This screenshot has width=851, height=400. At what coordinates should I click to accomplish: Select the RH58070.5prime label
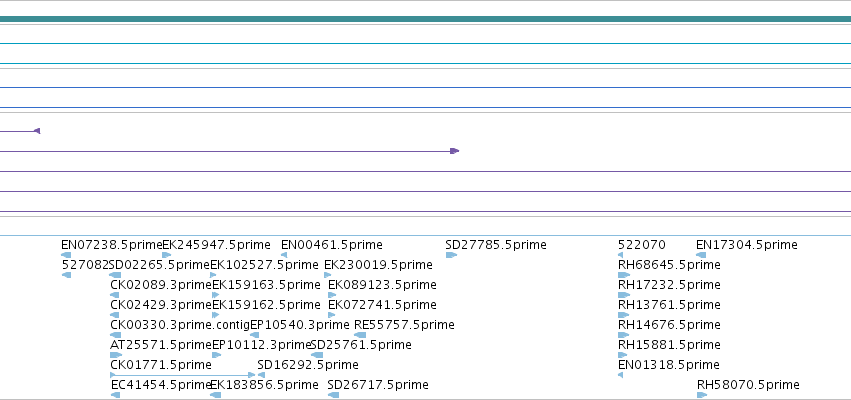(x=748, y=385)
